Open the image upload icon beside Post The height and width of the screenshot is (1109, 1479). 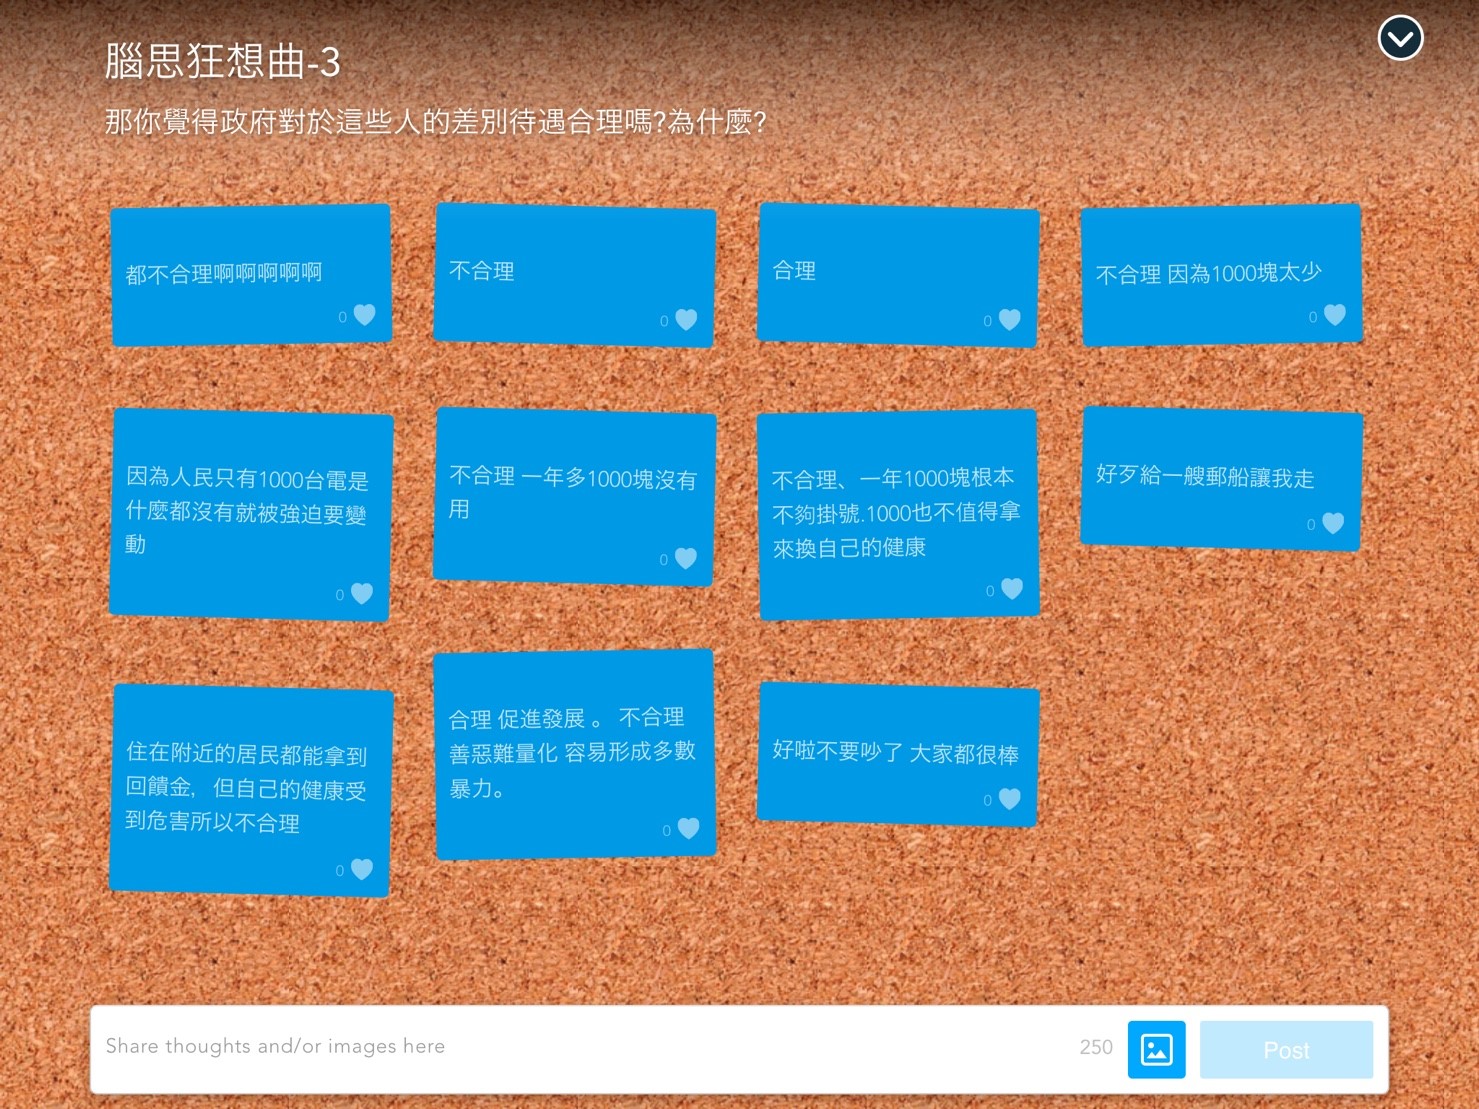[1156, 1049]
